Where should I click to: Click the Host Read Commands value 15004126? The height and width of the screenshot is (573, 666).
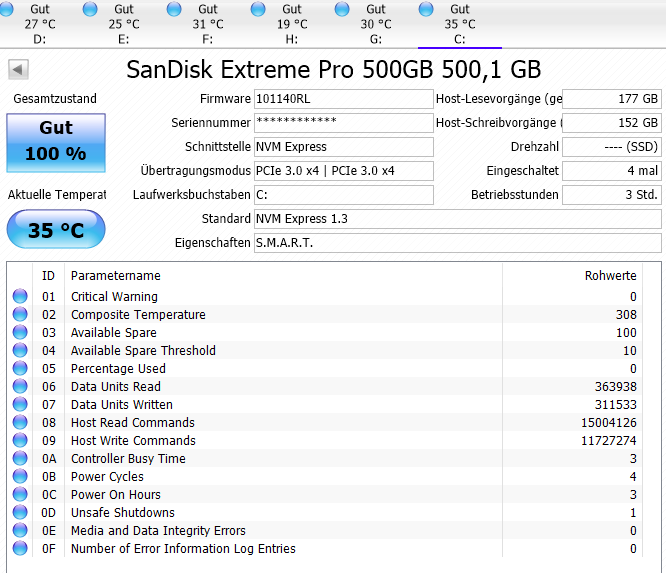pyautogui.click(x=609, y=423)
